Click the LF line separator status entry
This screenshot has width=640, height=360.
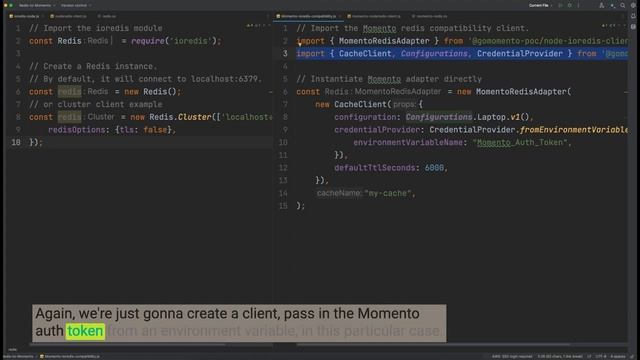(589, 356)
